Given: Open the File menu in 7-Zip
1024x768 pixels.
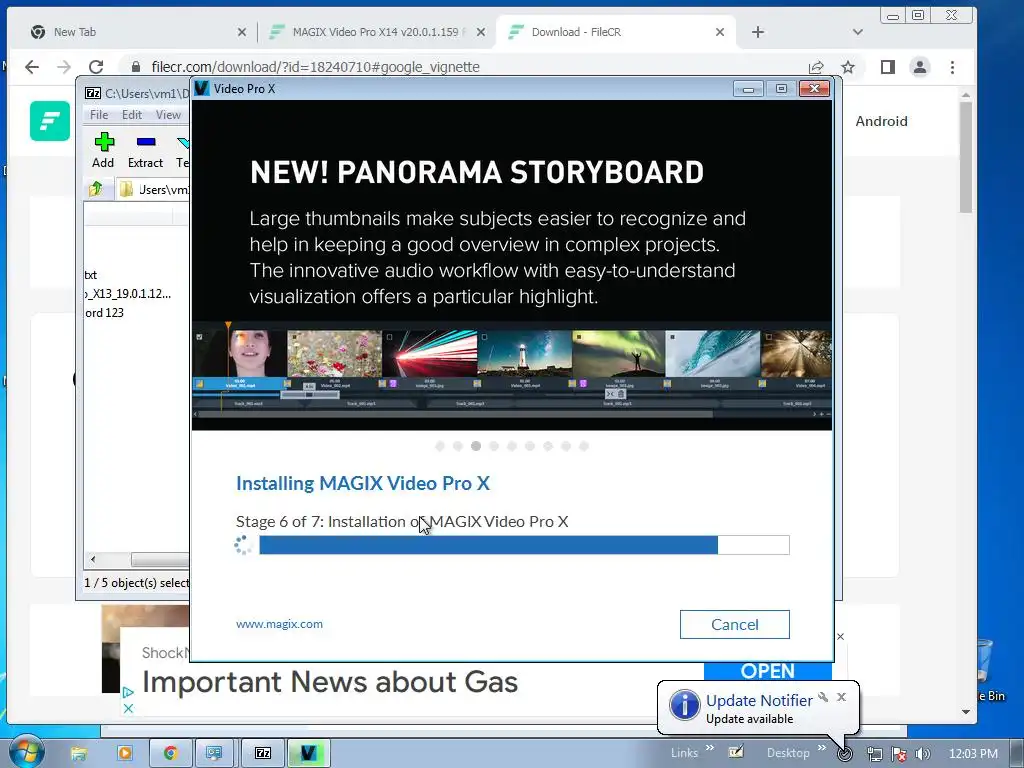Looking at the screenshot, I should [99, 114].
